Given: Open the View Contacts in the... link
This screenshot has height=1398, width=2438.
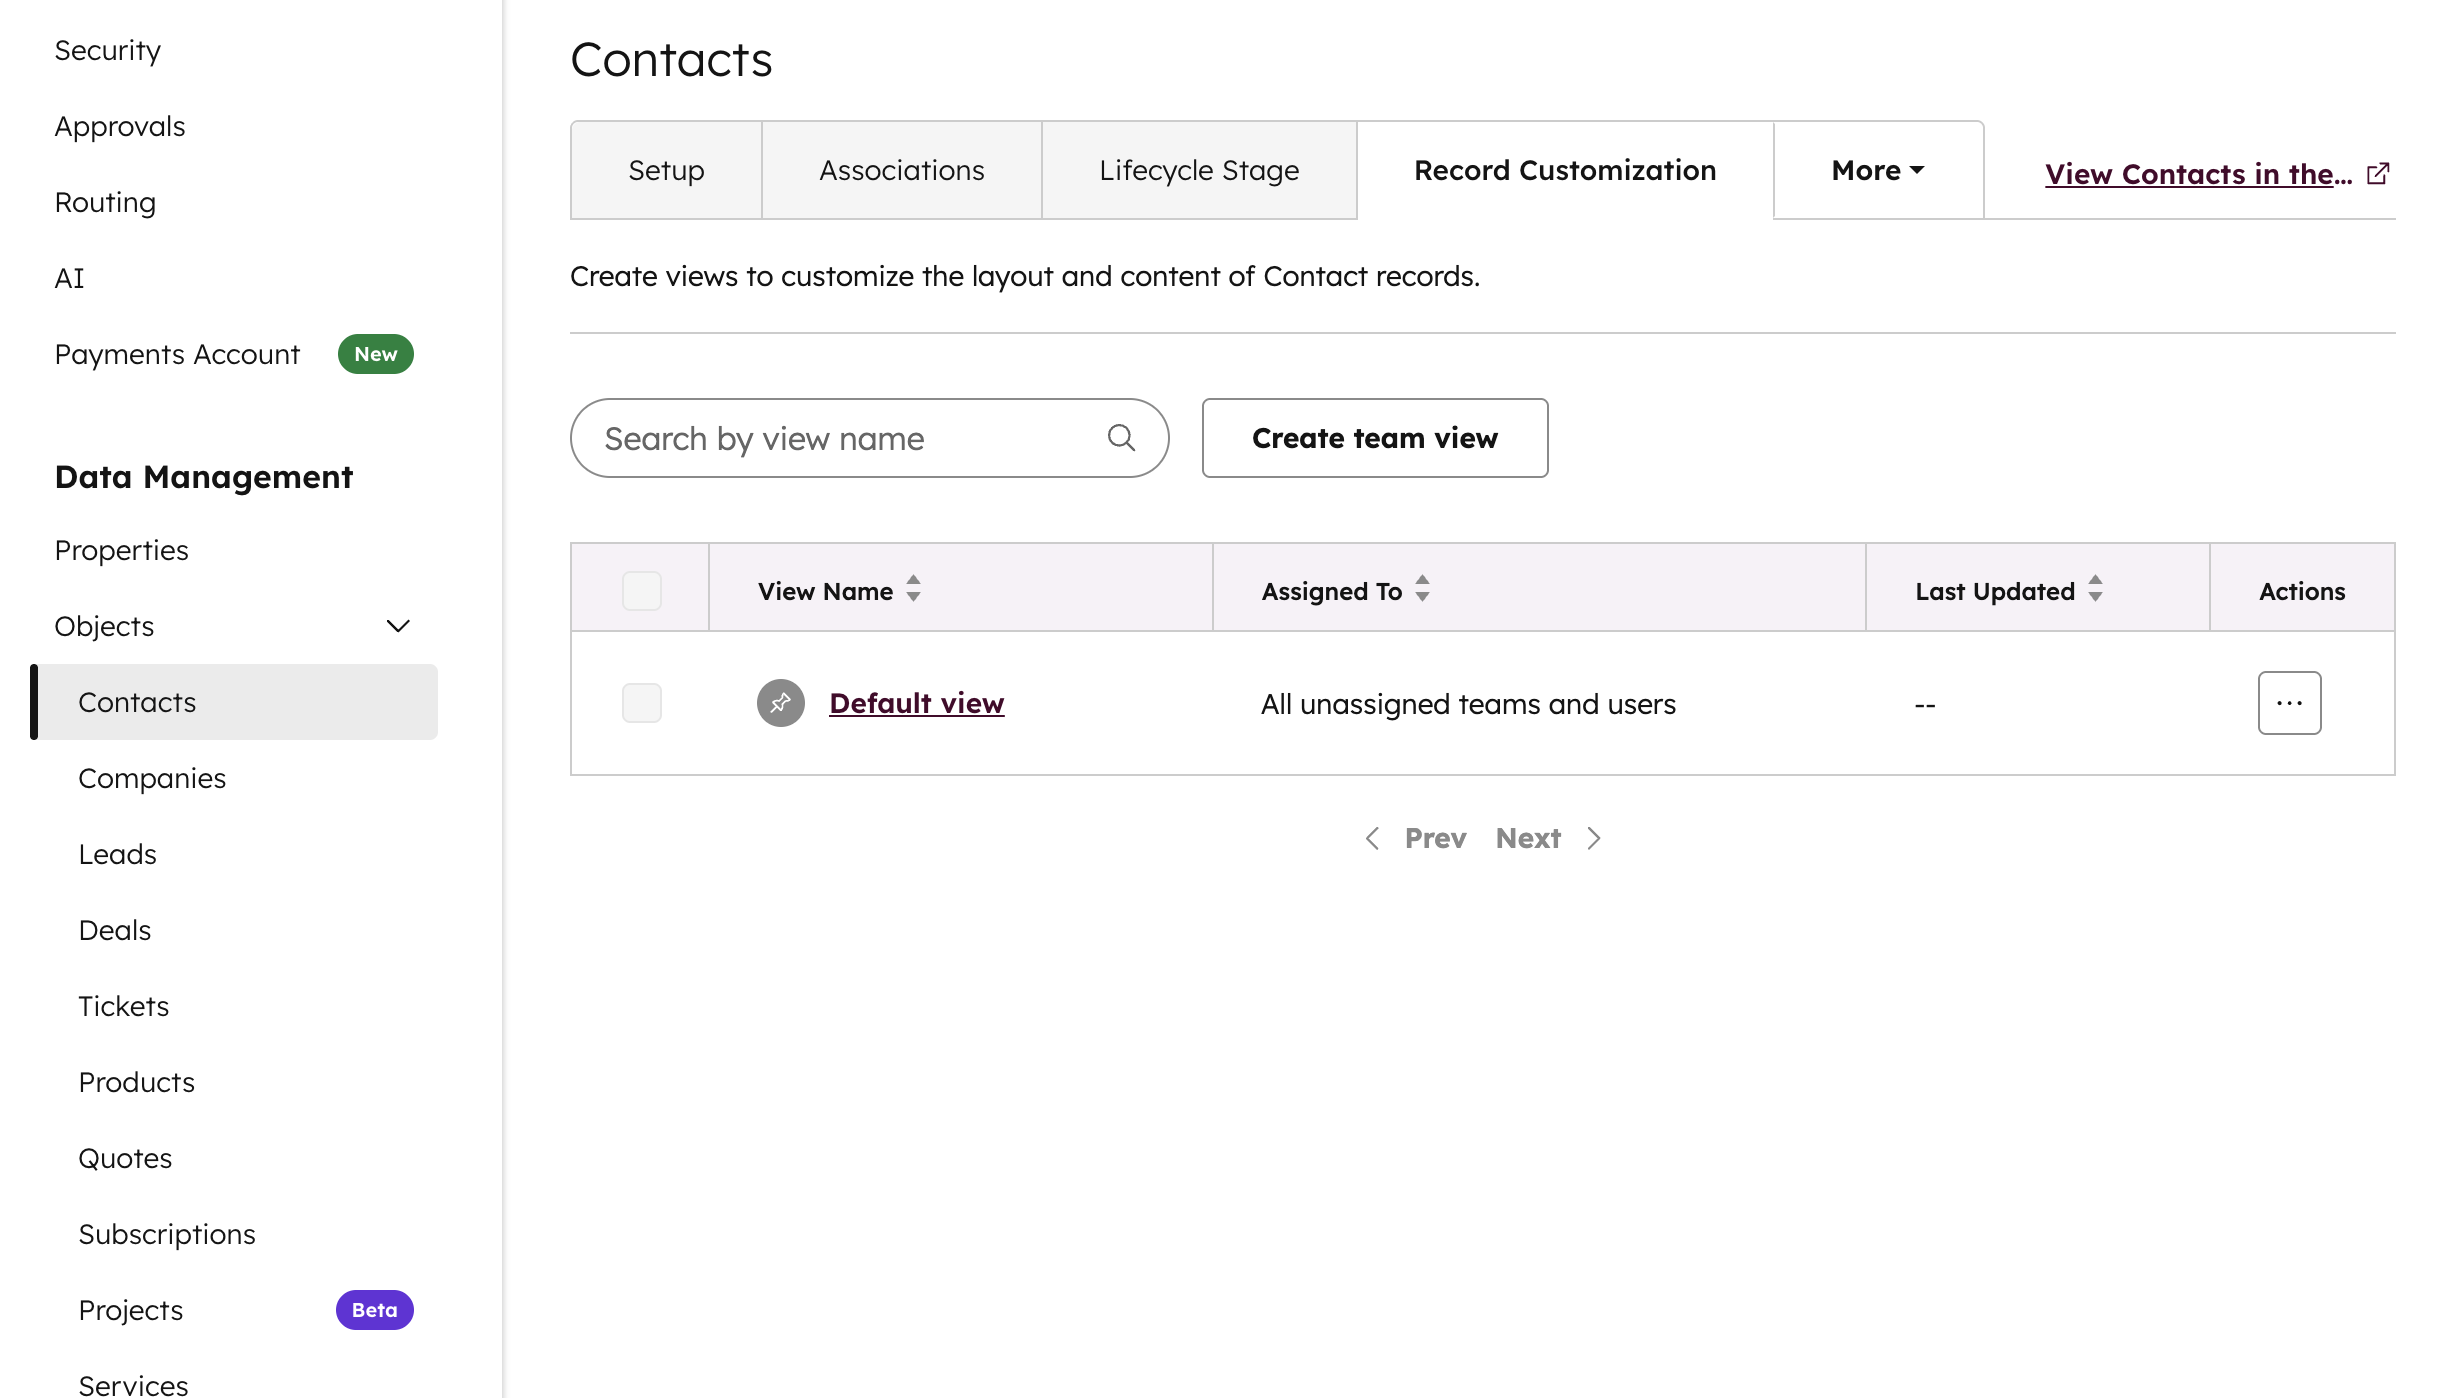Looking at the screenshot, I should click(x=2197, y=174).
